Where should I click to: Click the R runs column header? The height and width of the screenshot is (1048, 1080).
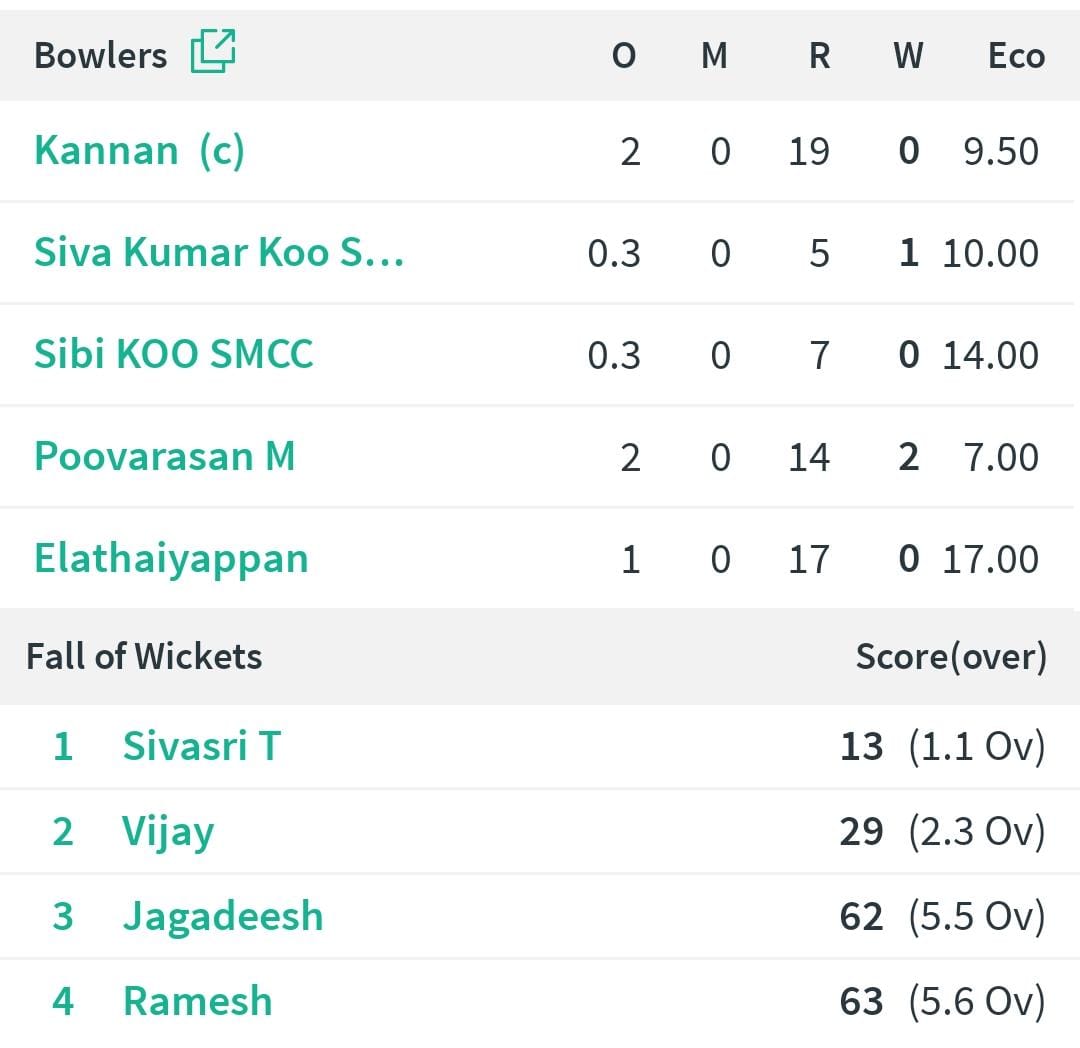[820, 56]
